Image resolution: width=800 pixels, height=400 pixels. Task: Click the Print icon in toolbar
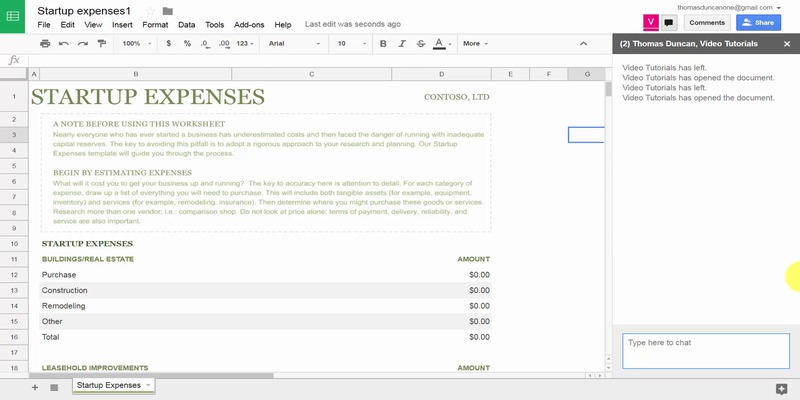[45, 44]
